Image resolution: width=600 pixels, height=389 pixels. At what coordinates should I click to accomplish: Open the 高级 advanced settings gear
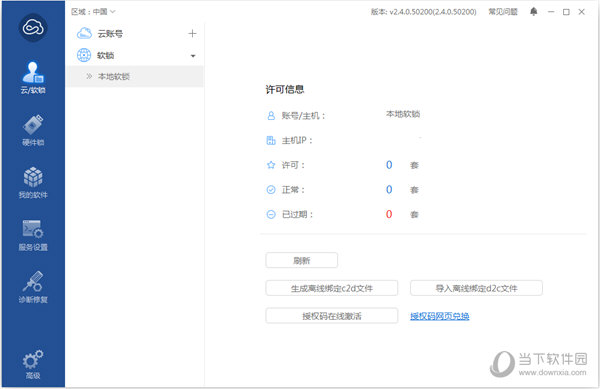33,364
